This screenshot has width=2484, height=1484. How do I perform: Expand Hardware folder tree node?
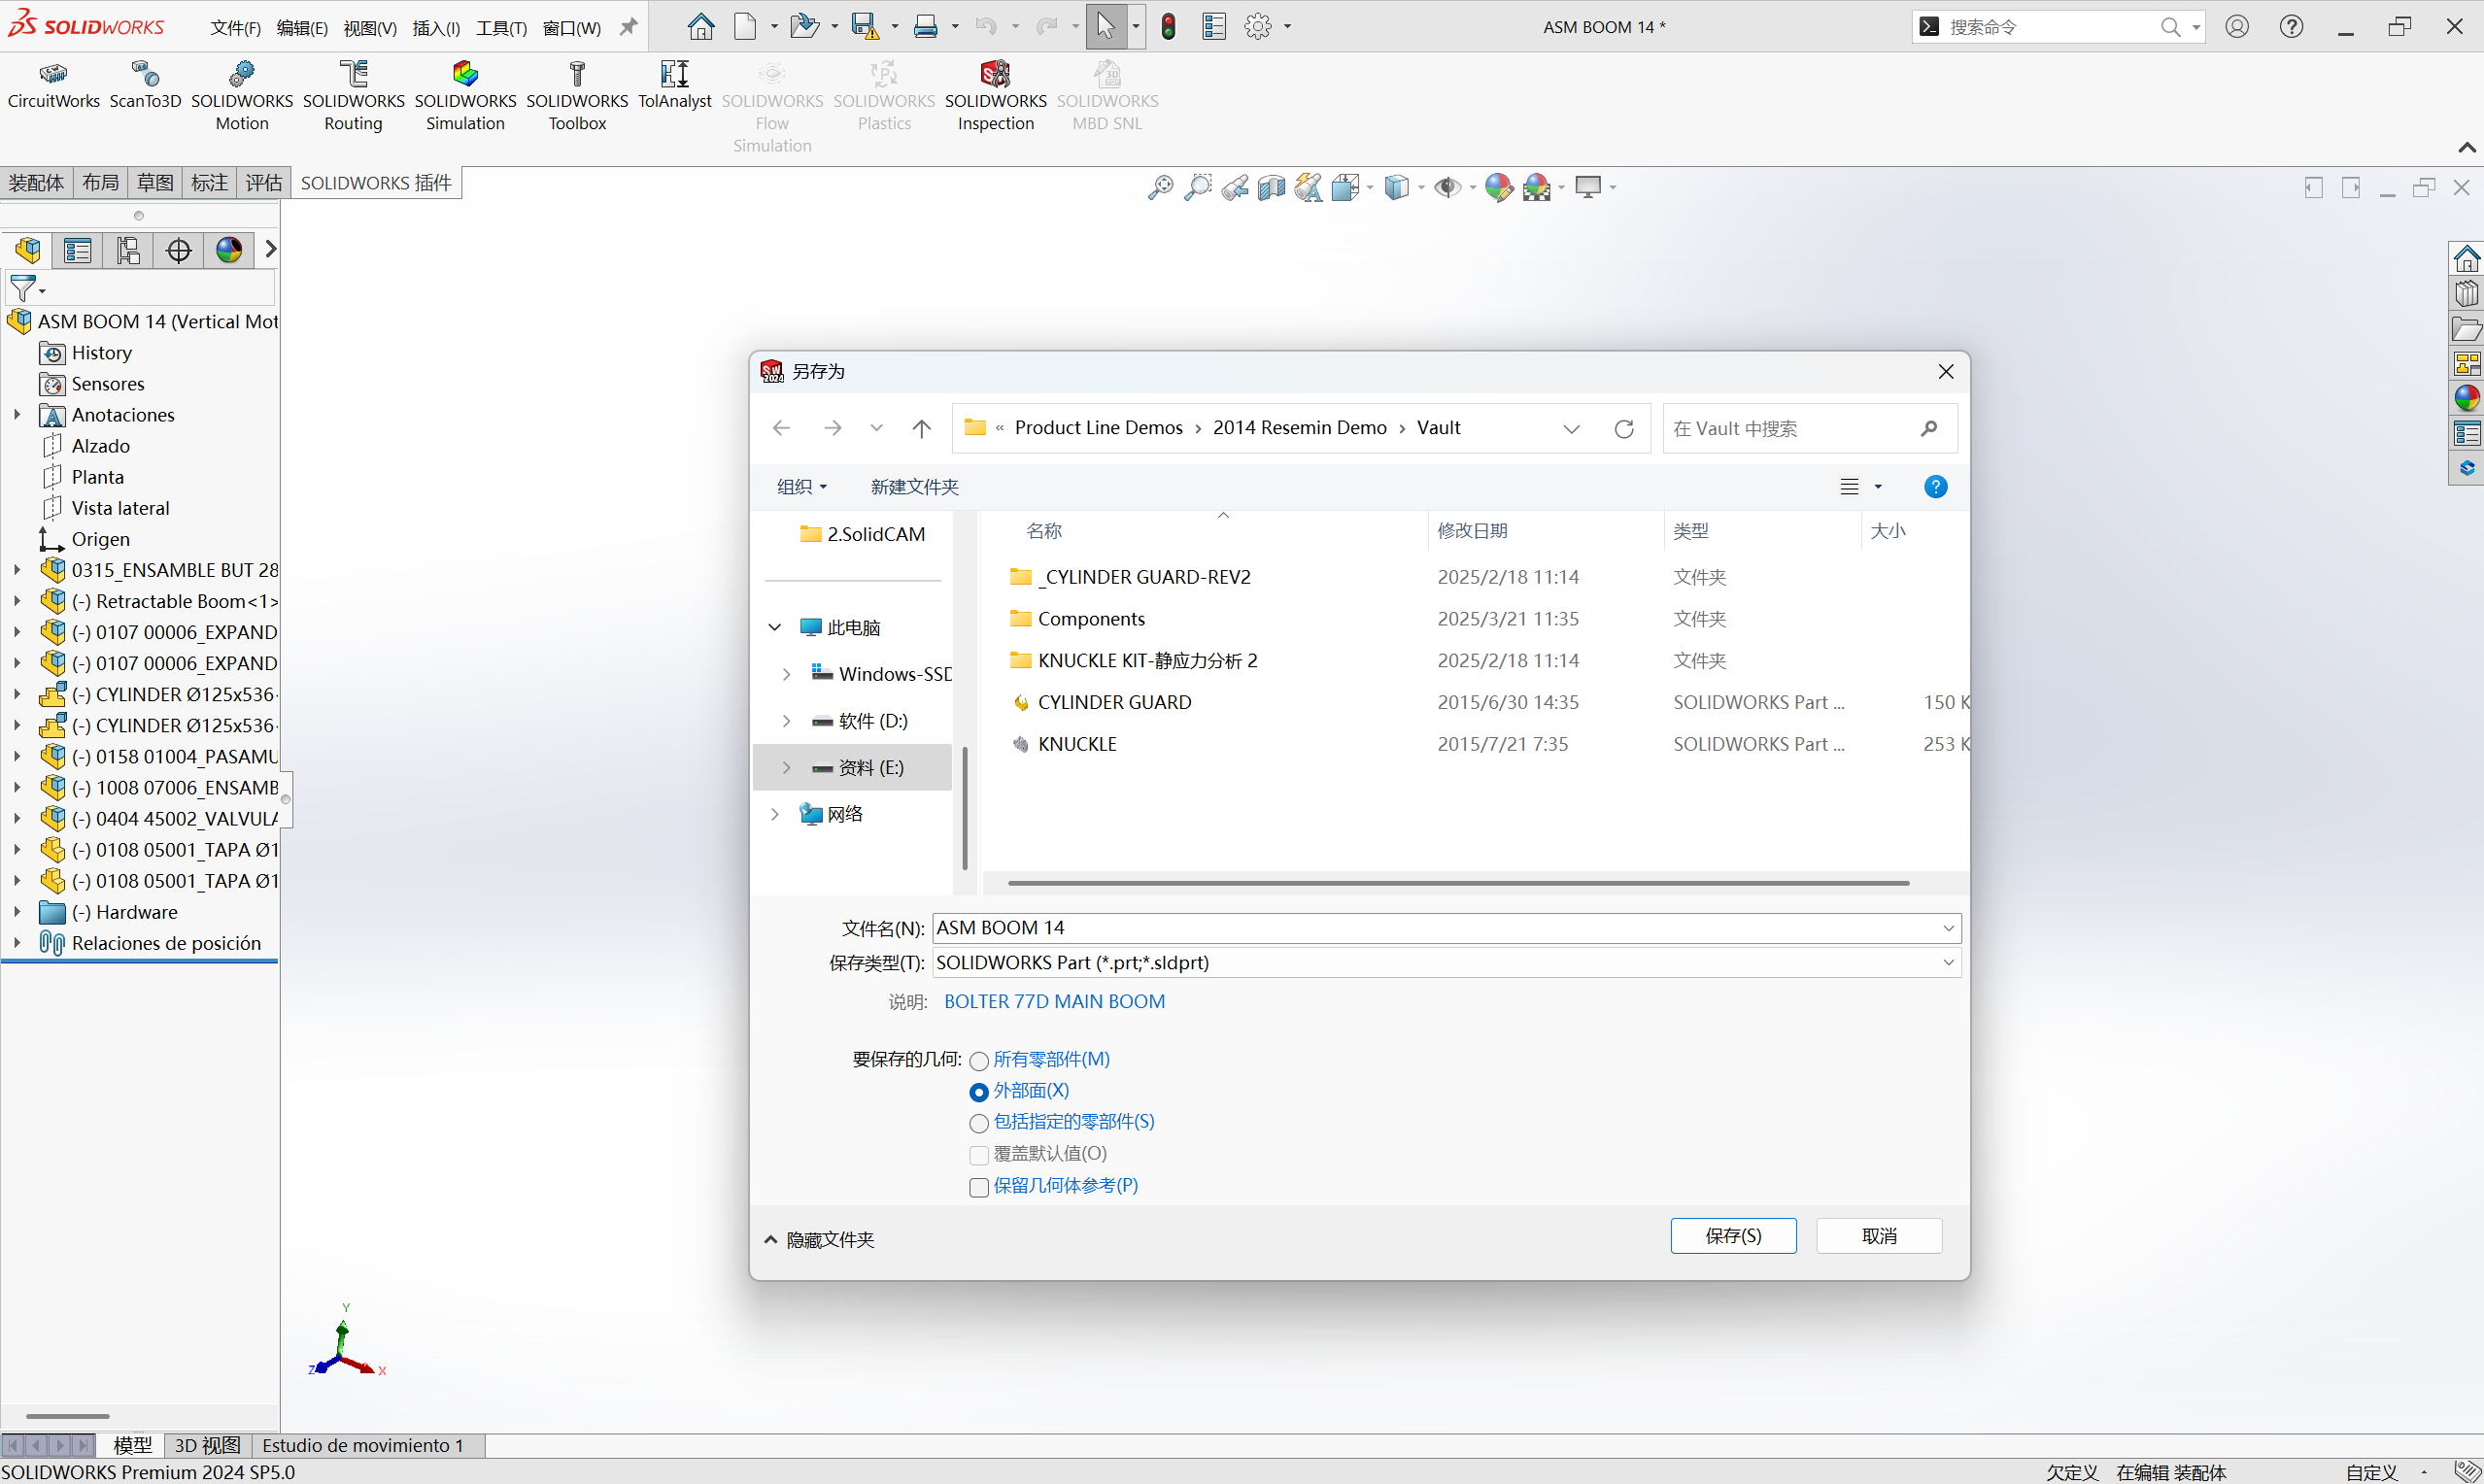17,912
